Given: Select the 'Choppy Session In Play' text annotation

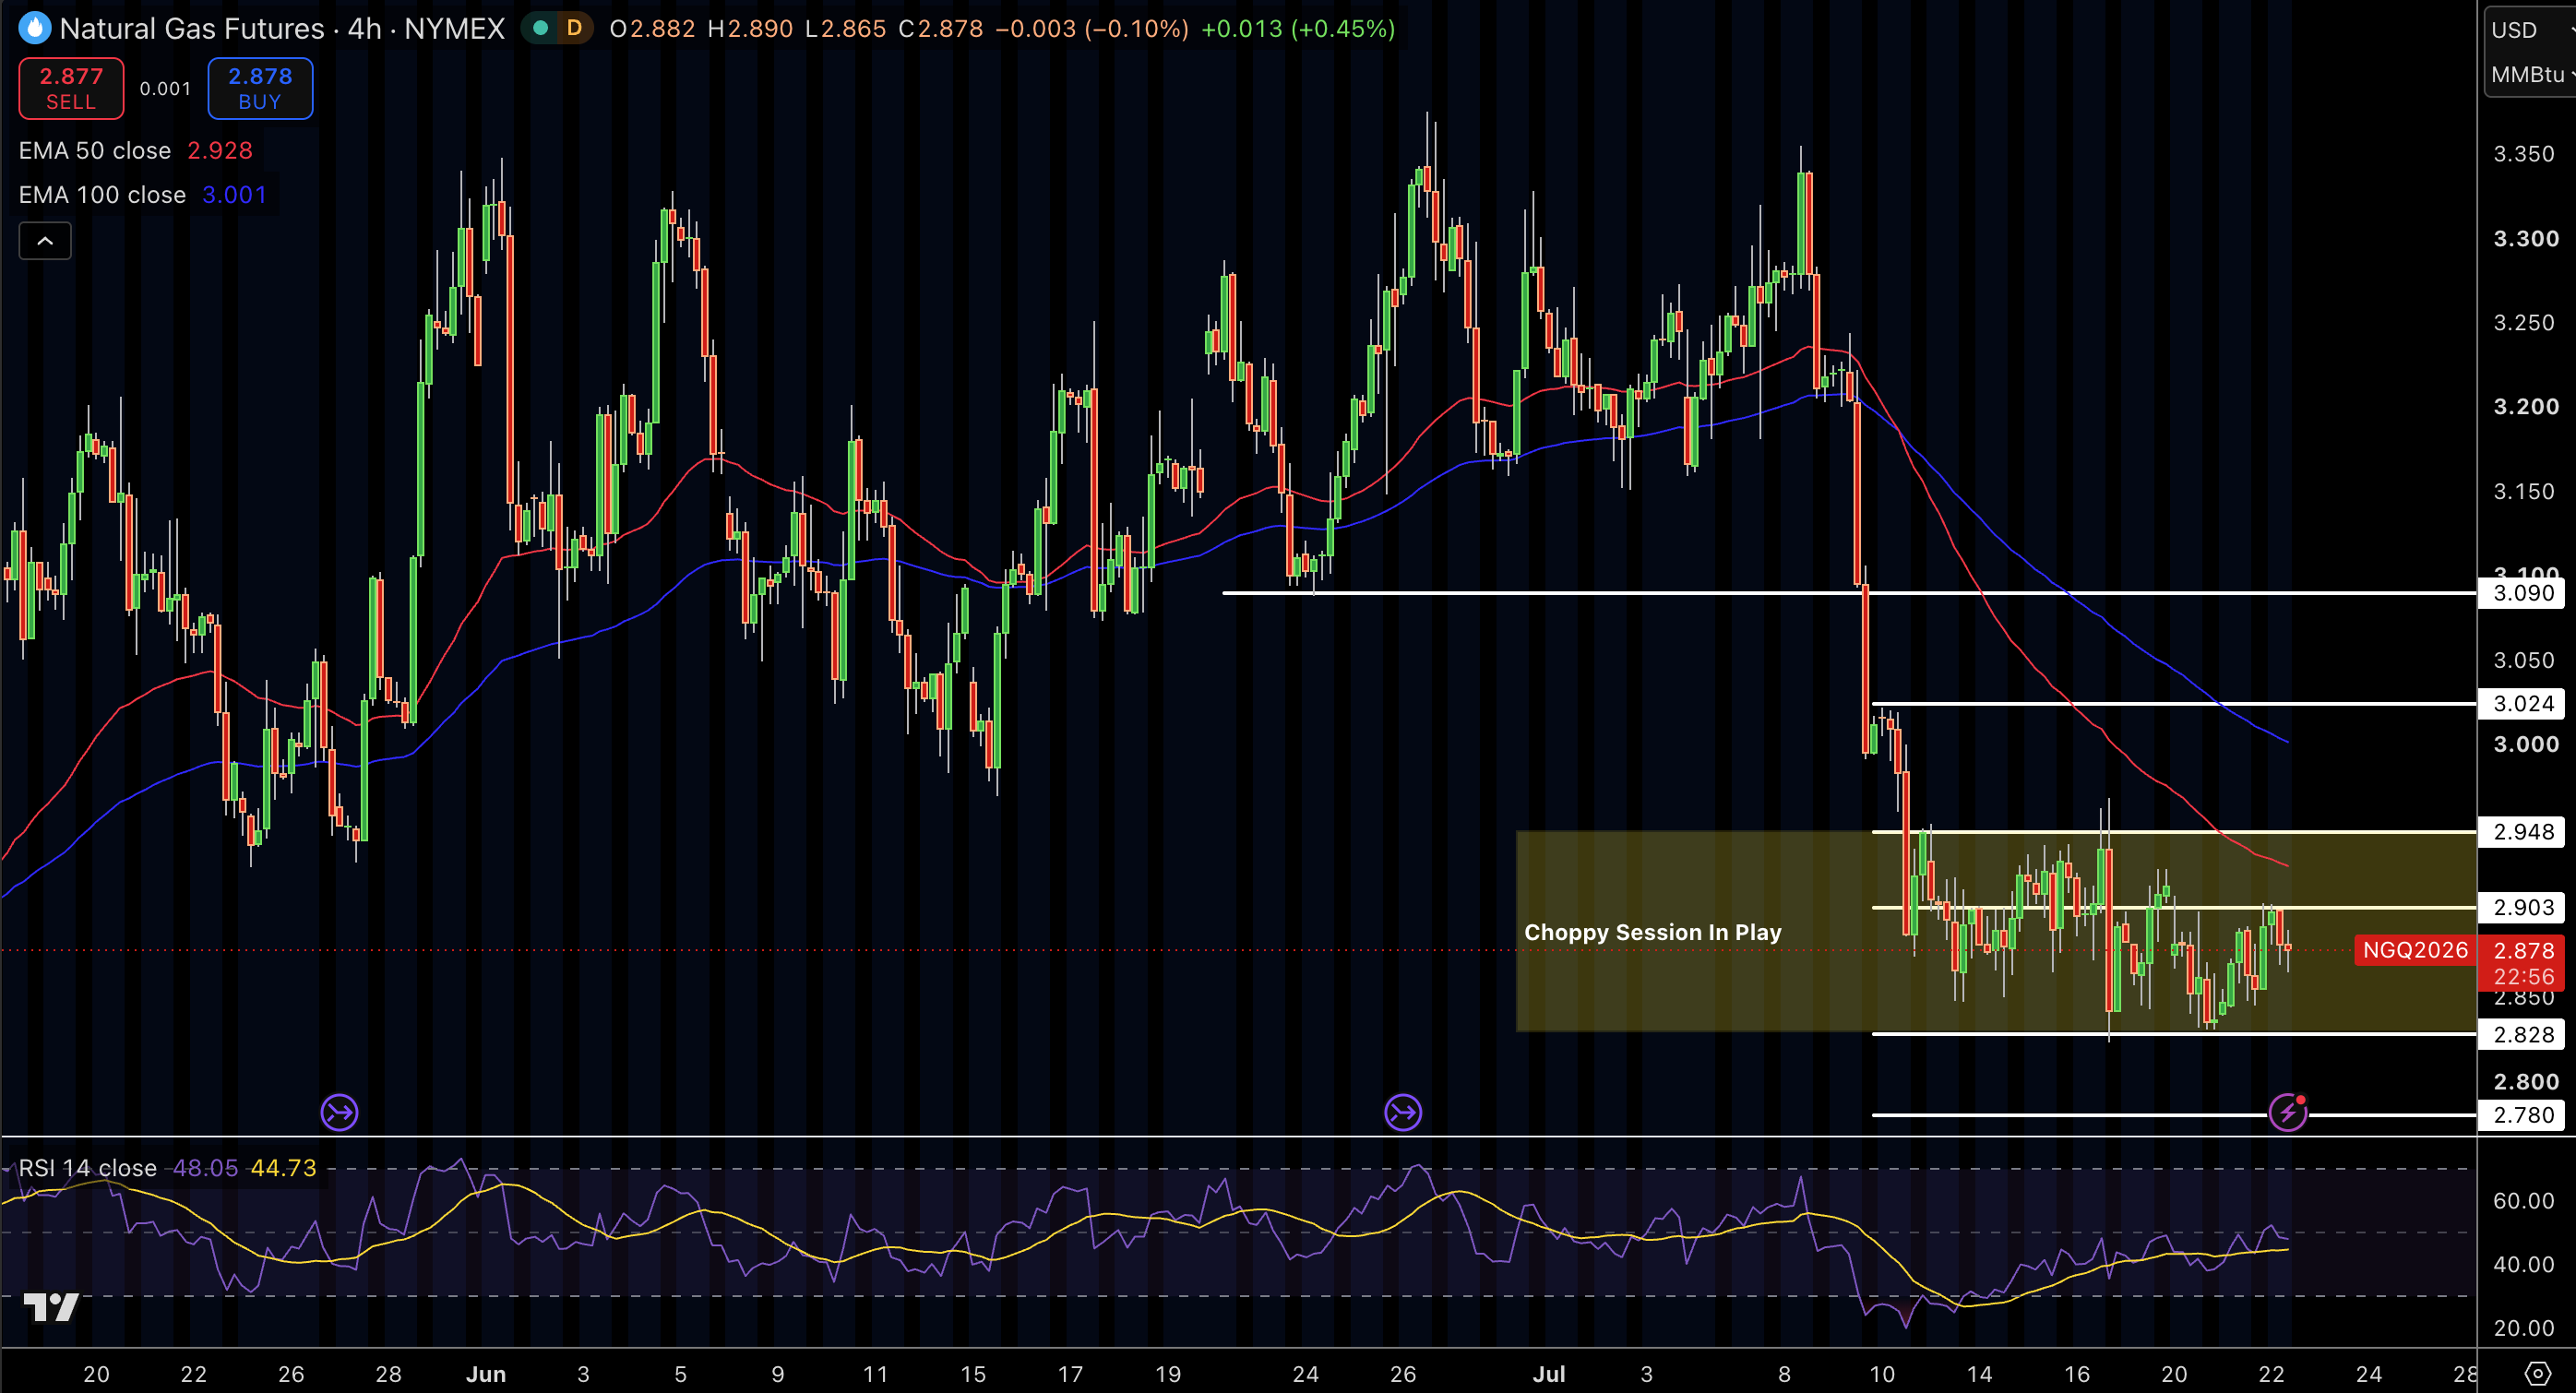Looking at the screenshot, I should tap(1652, 932).
